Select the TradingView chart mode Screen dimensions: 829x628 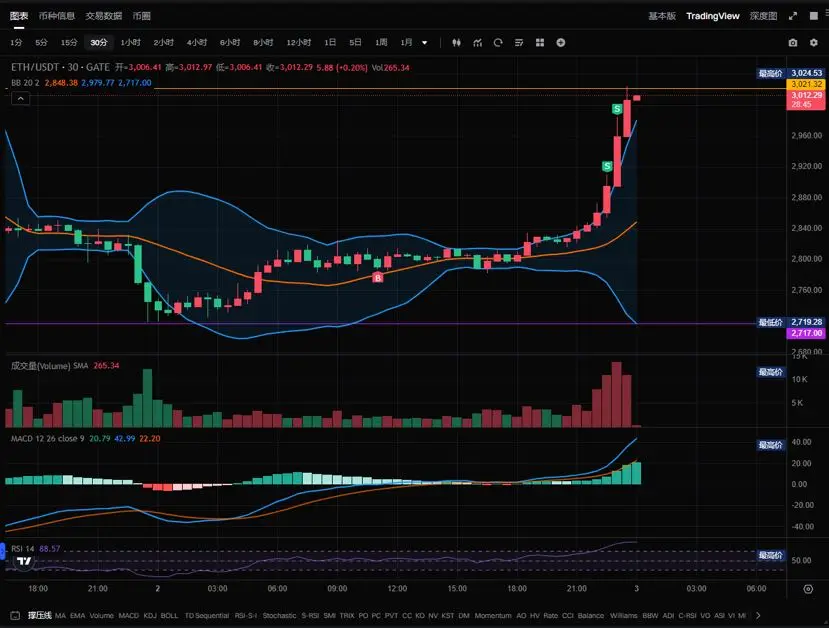[x=713, y=16]
